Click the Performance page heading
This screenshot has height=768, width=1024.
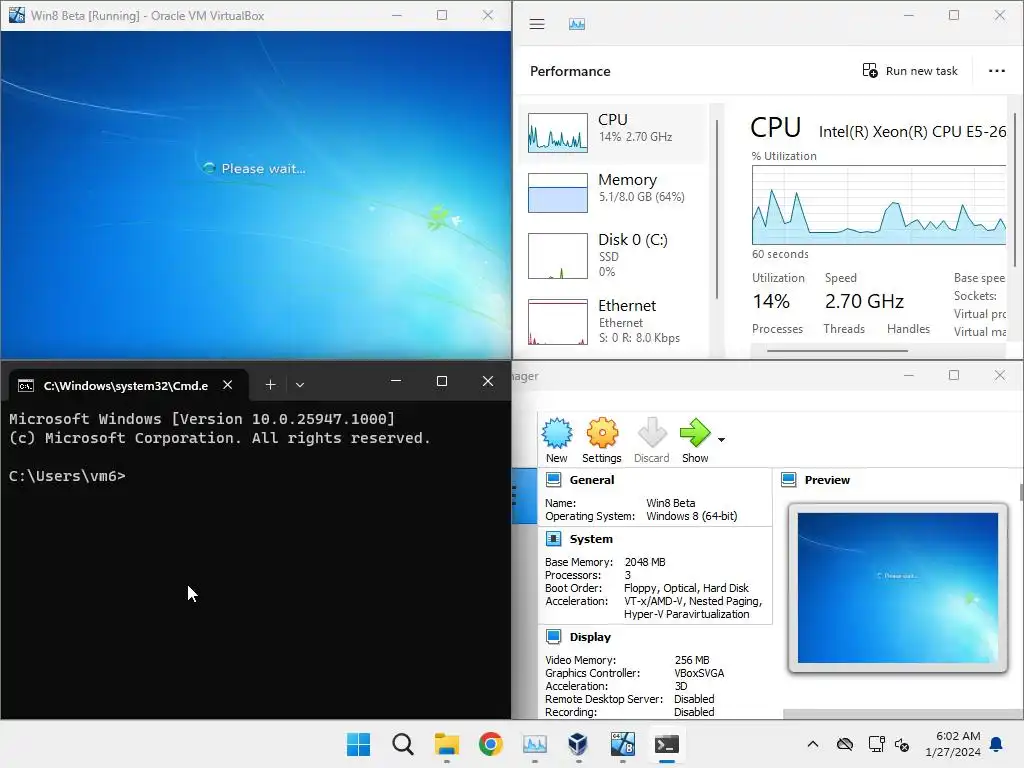point(570,71)
